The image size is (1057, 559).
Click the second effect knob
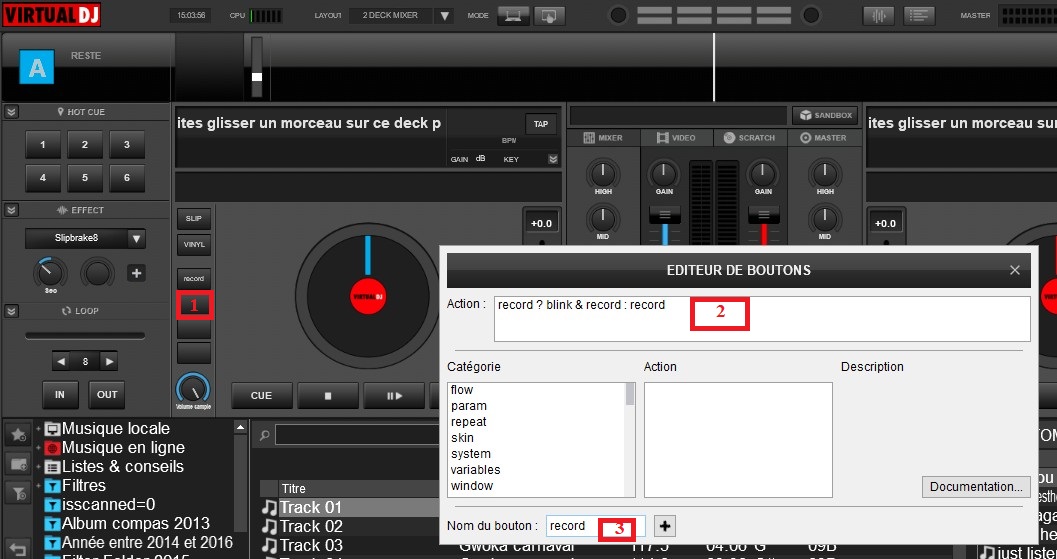click(98, 272)
